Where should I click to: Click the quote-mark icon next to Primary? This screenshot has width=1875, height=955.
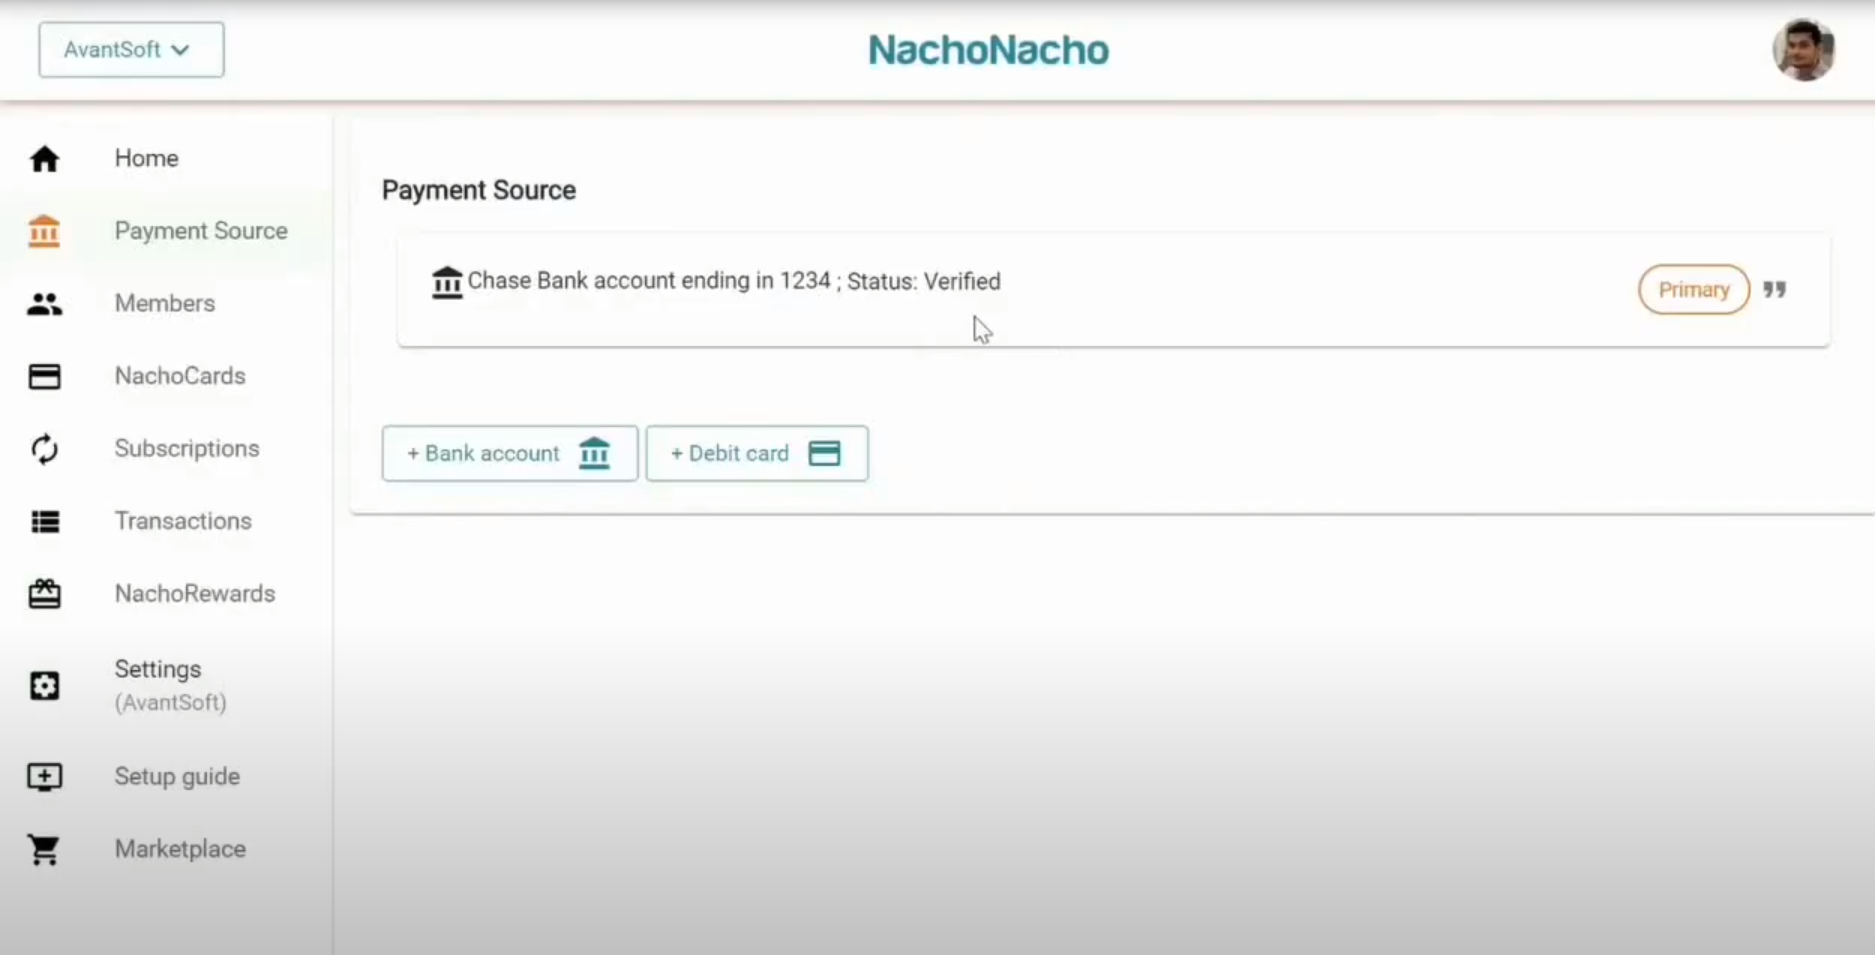point(1775,289)
